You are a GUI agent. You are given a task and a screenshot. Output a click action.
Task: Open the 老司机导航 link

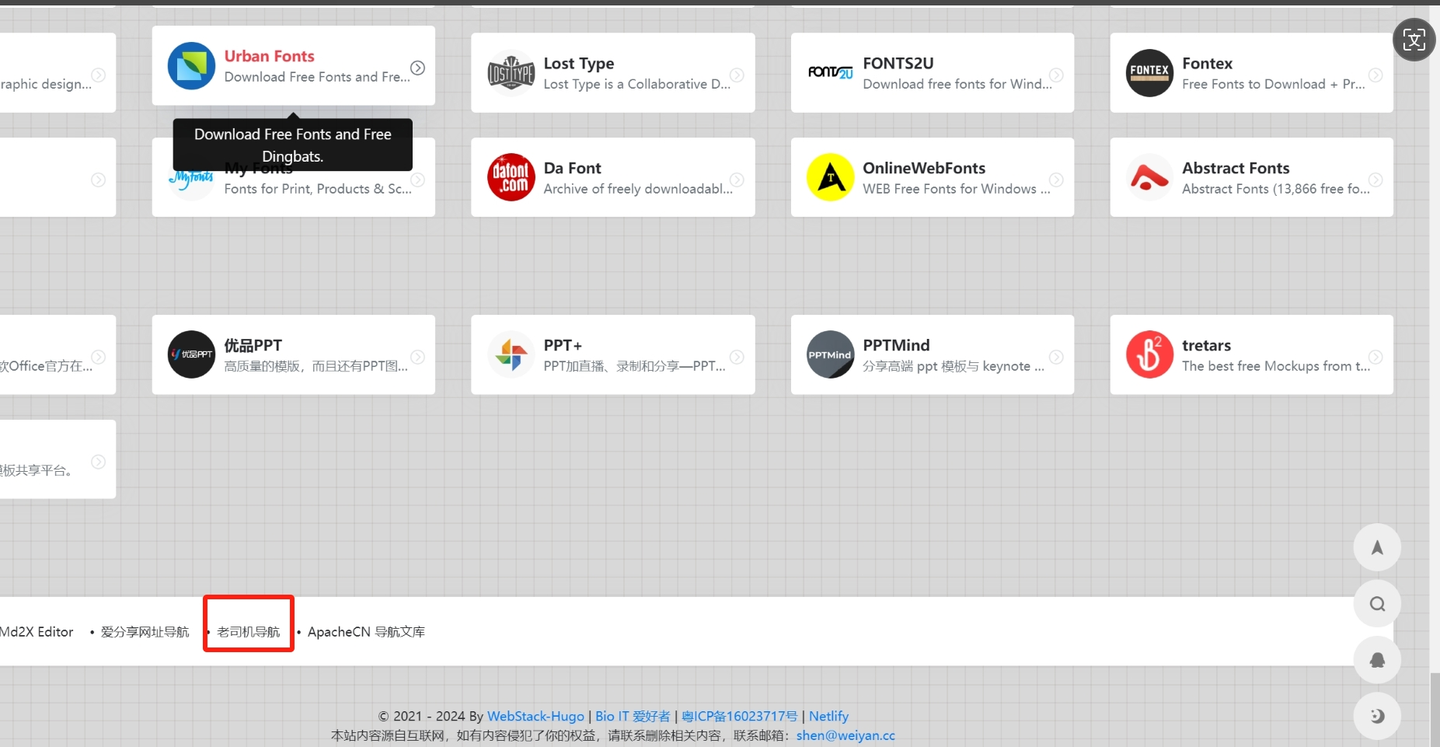point(248,632)
